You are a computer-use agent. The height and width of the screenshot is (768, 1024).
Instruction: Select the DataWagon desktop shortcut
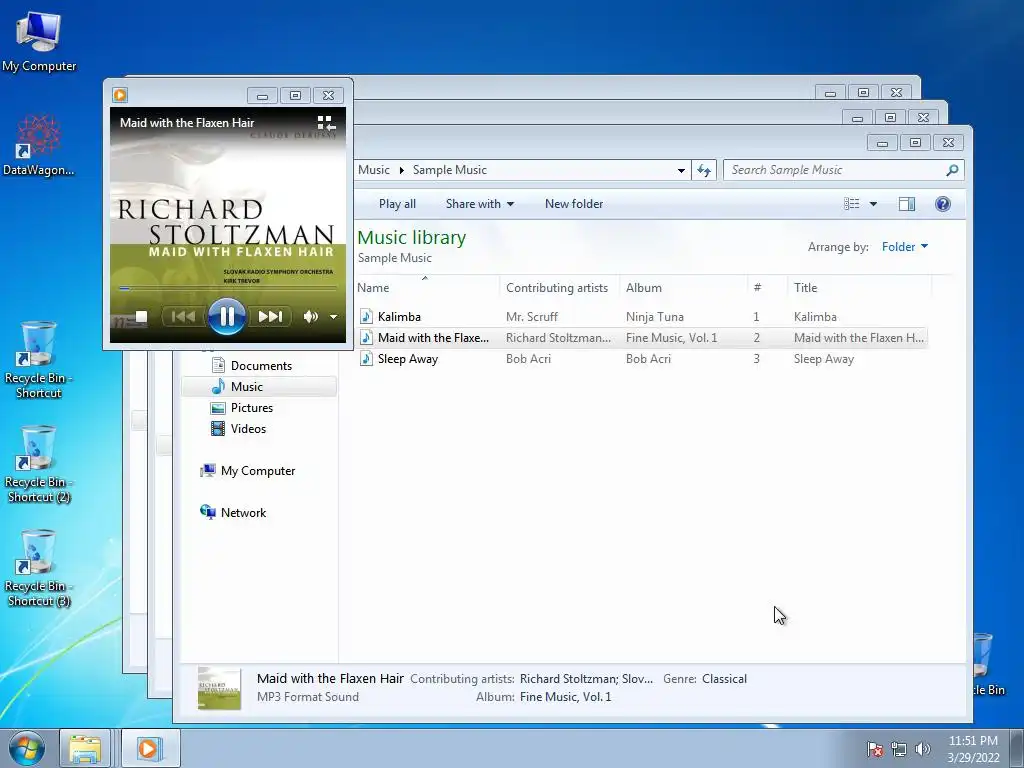click(39, 146)
